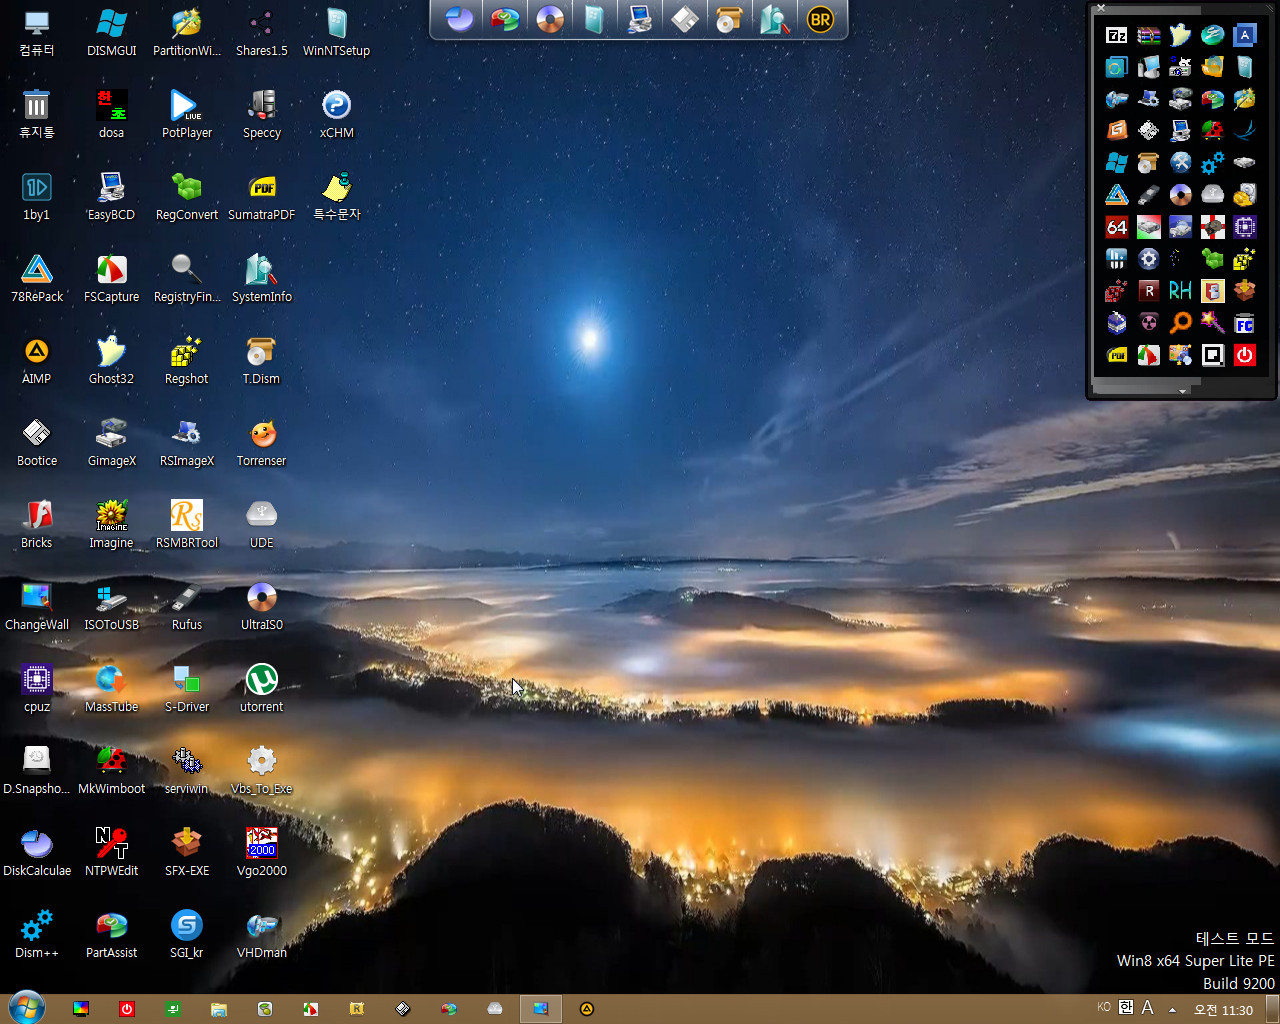Viewport: 1280px width, 1024px height.
Task: Launch utorrent from the desktop
Action: click(x=261, y=689)
